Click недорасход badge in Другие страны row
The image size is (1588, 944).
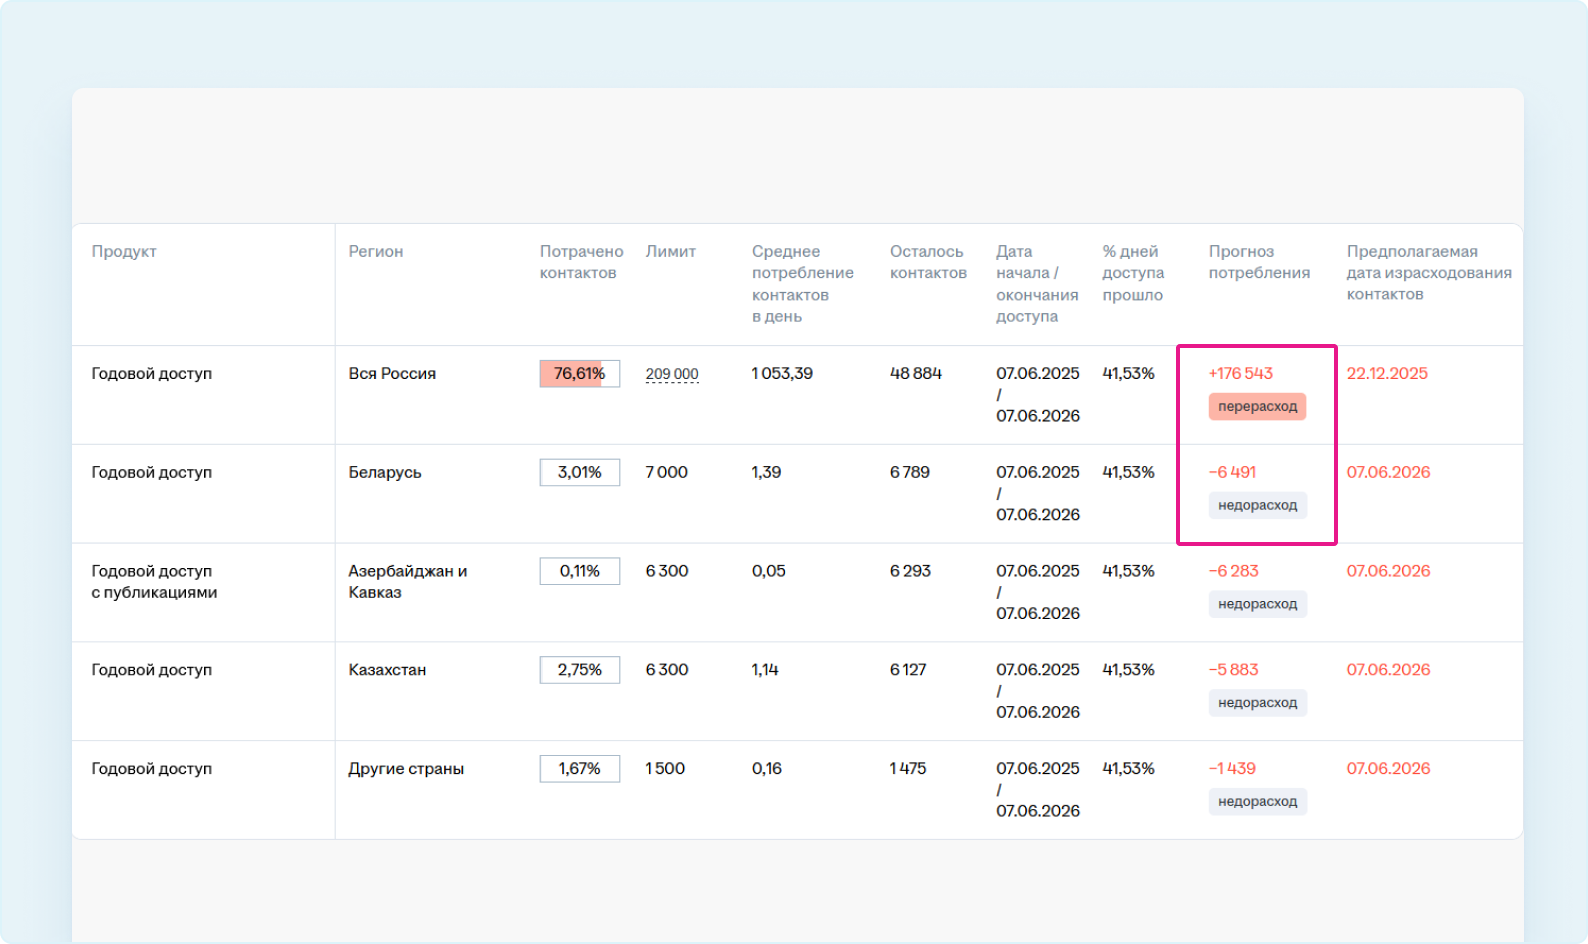[1256, 802]
